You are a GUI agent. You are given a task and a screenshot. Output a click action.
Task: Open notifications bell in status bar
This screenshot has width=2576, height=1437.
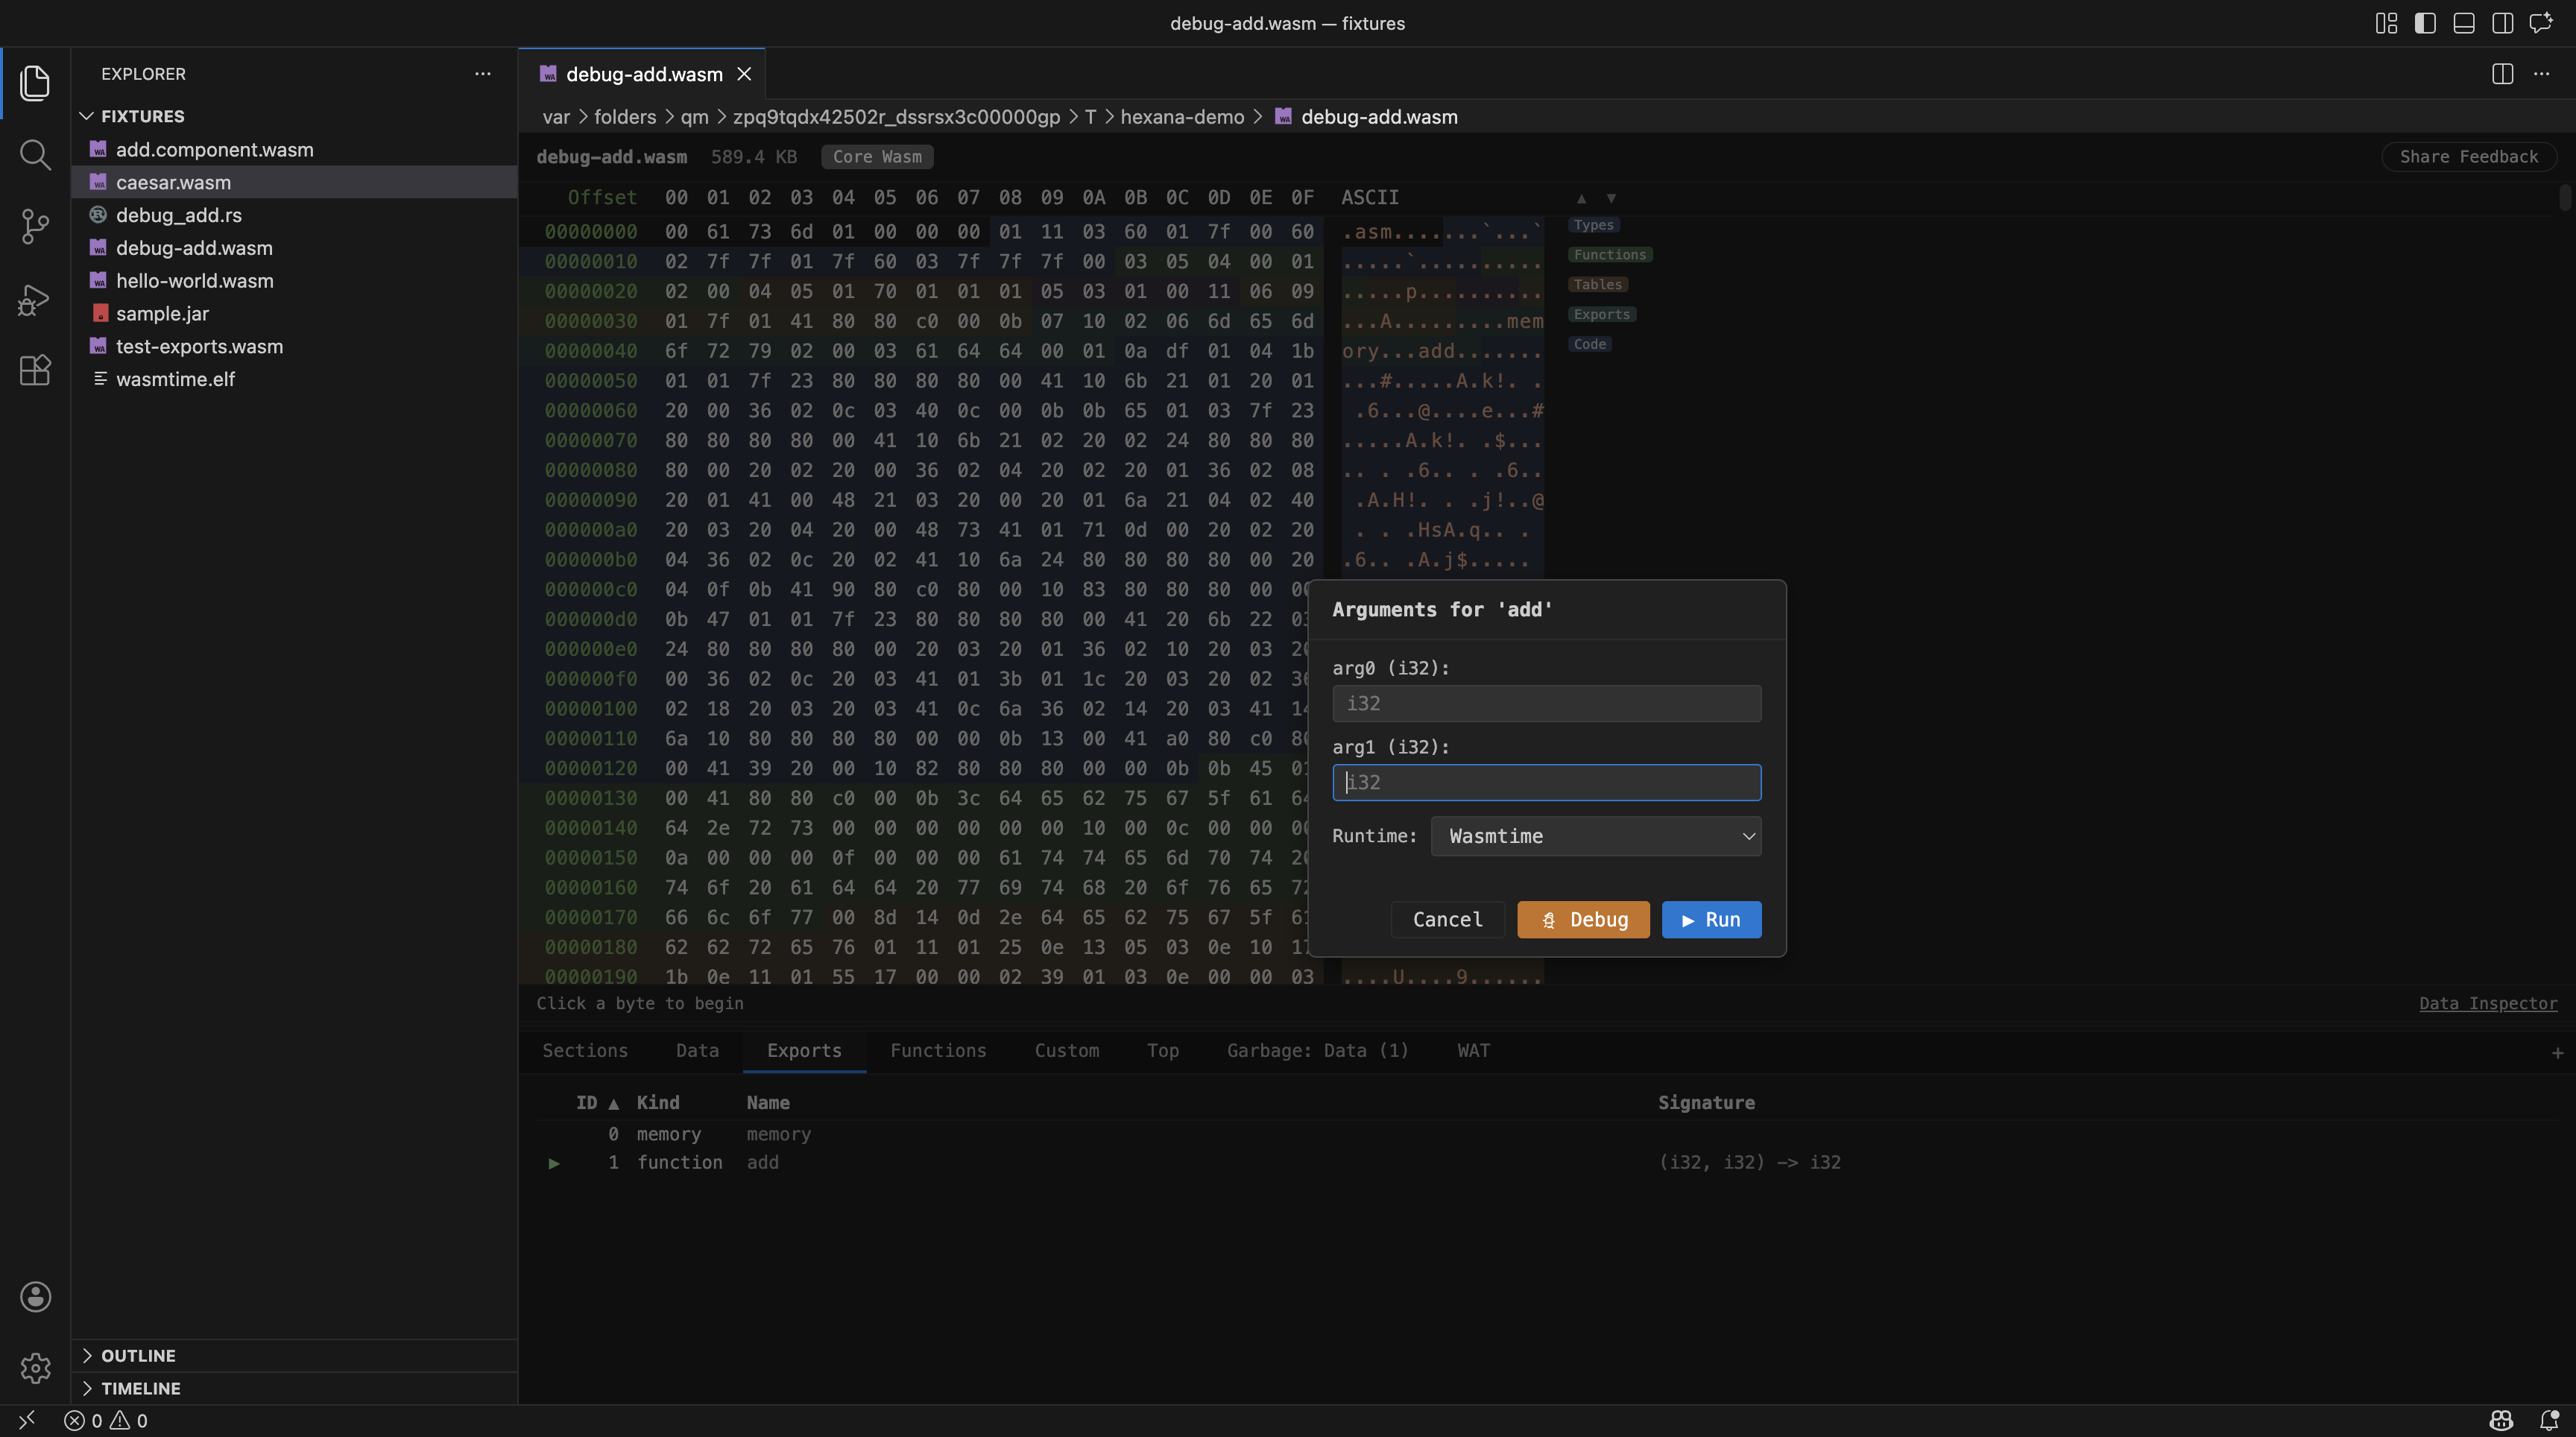[x=2549, y=1420]
